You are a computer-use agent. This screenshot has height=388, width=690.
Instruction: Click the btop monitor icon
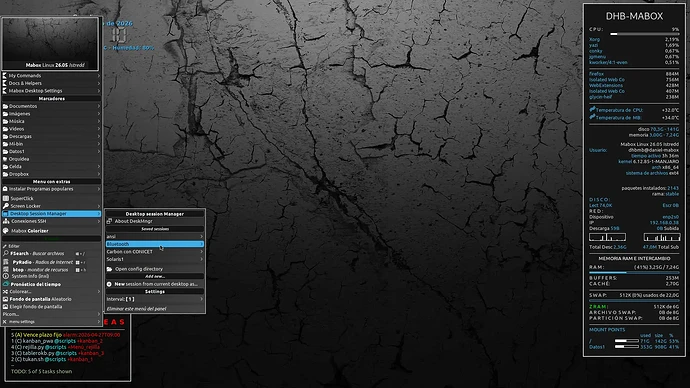coord(6,269)
